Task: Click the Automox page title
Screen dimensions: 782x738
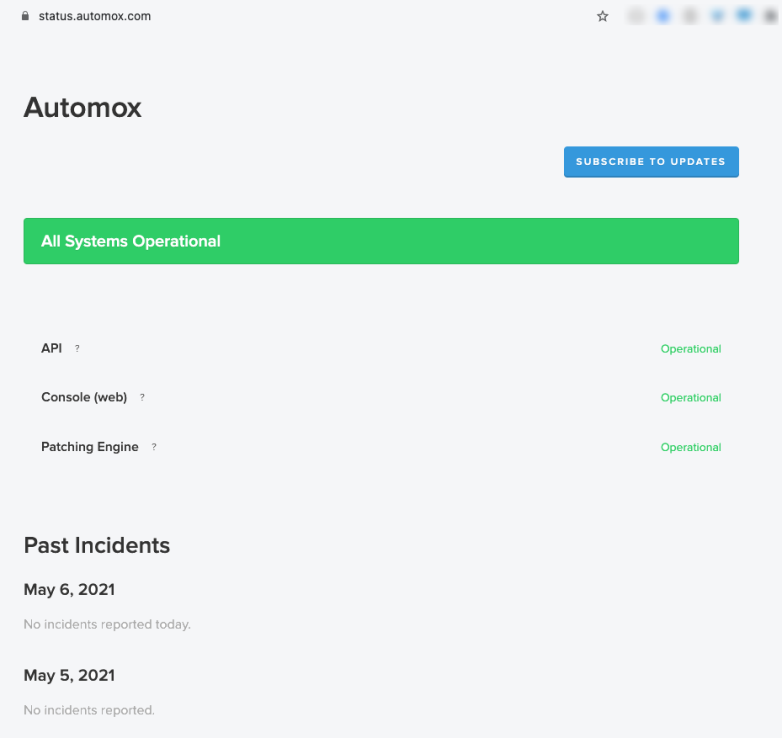Action: click(x=83, y=107)
